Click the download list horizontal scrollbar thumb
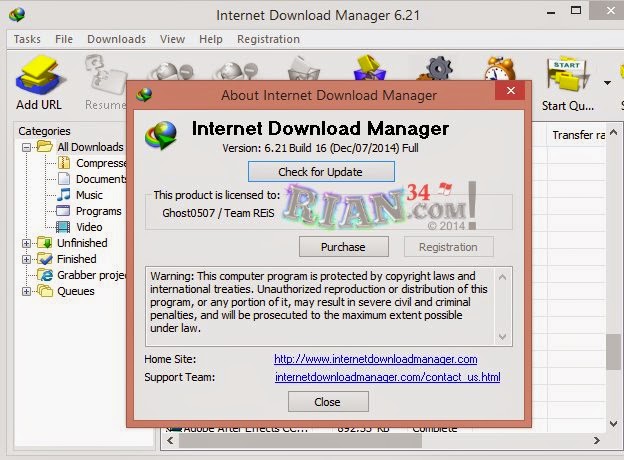The width and height of the screenshot is (624, 460). tap(300, 440)
